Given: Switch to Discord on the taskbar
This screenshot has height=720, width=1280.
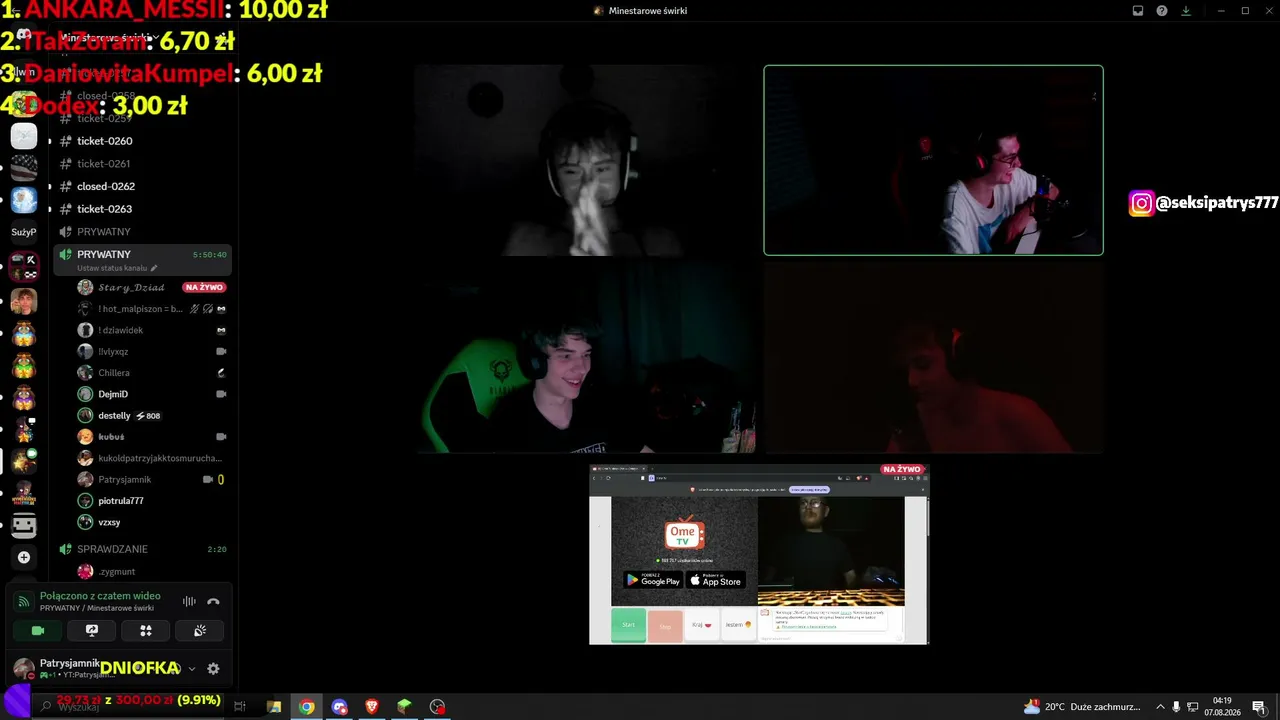Looking at the screenshot, I should point(340,707).
